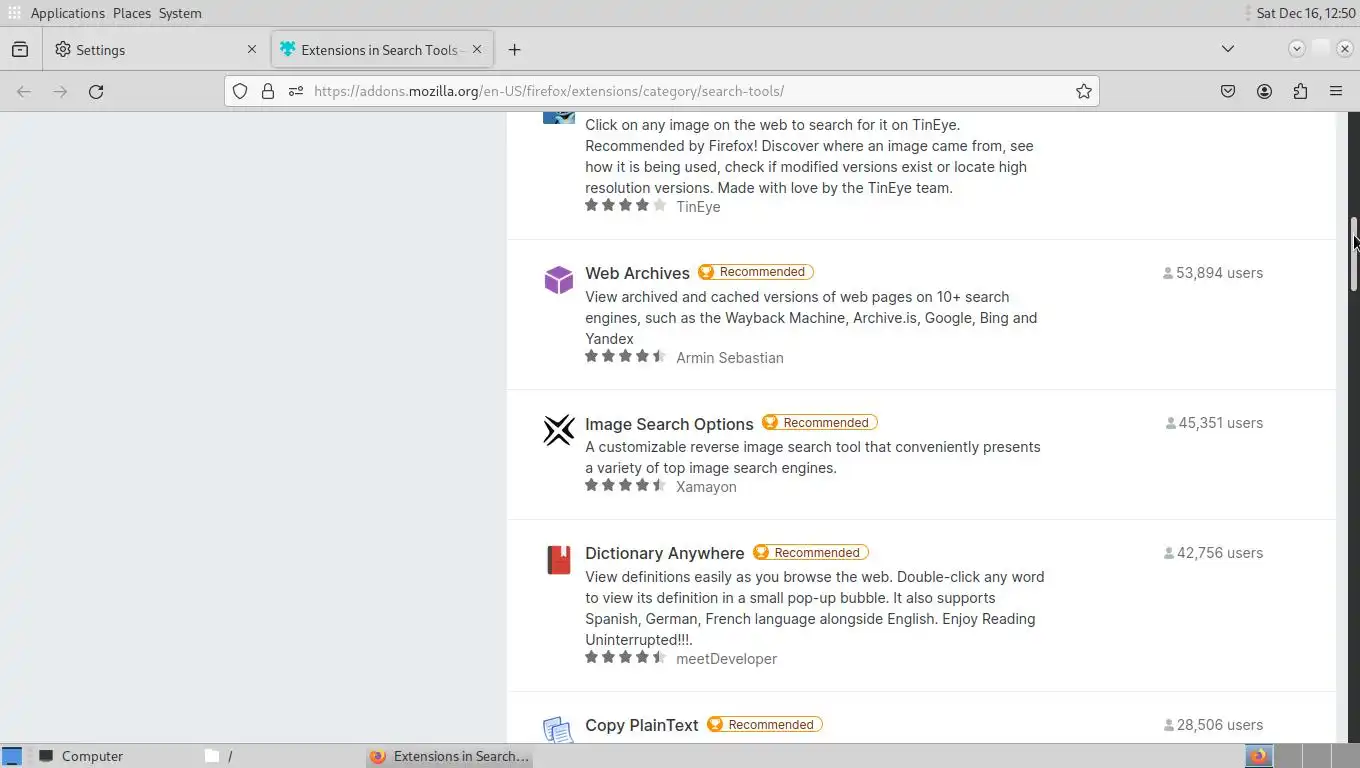Expand the list all tabs dropdown
1360x768 pixels.
pyautogui.click(x=1228, y=49)
